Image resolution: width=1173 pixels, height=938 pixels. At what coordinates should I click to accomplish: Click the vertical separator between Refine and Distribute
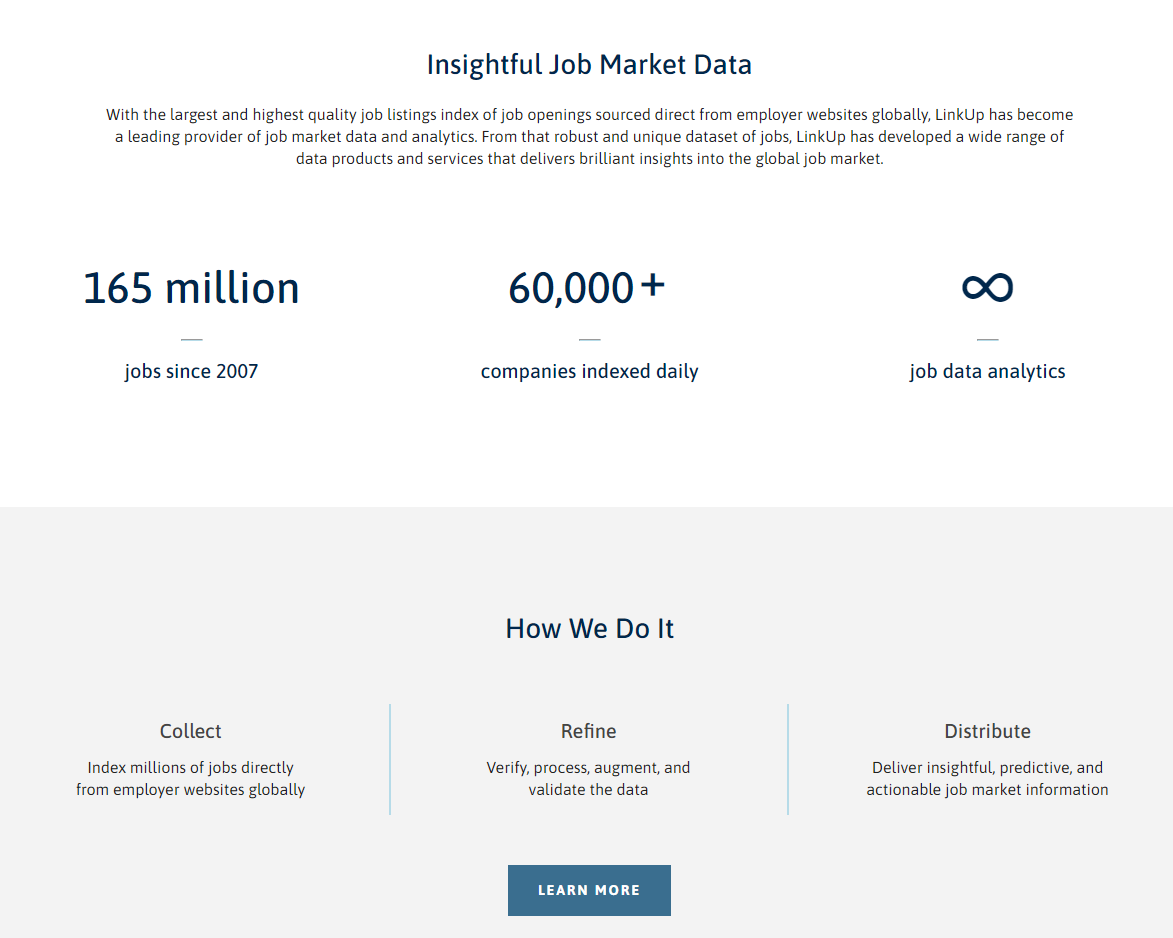click(x=788, y=759)
